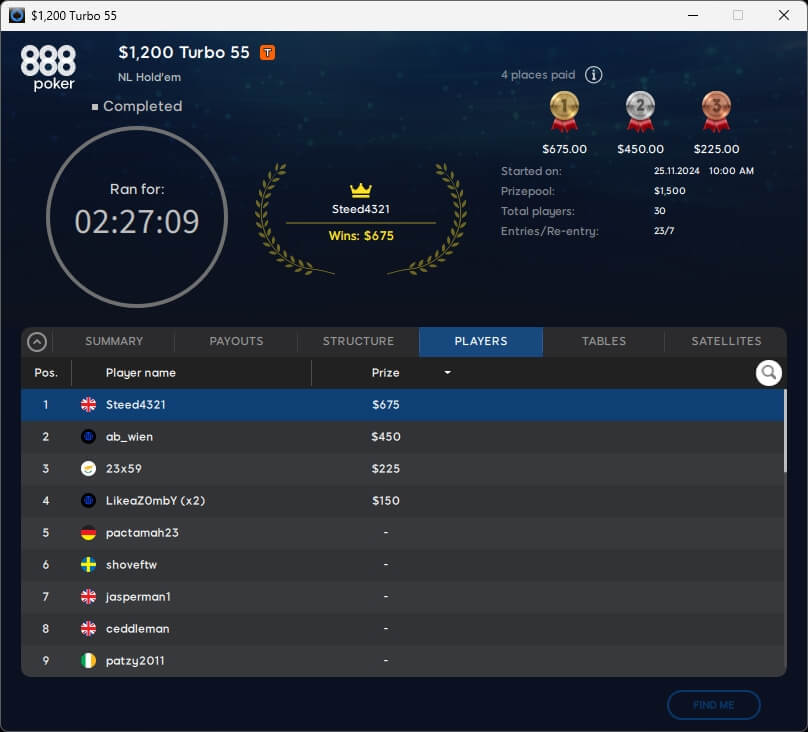Click the winner crown icon
This screenshot has height=732, width=808.
point(361,190)
